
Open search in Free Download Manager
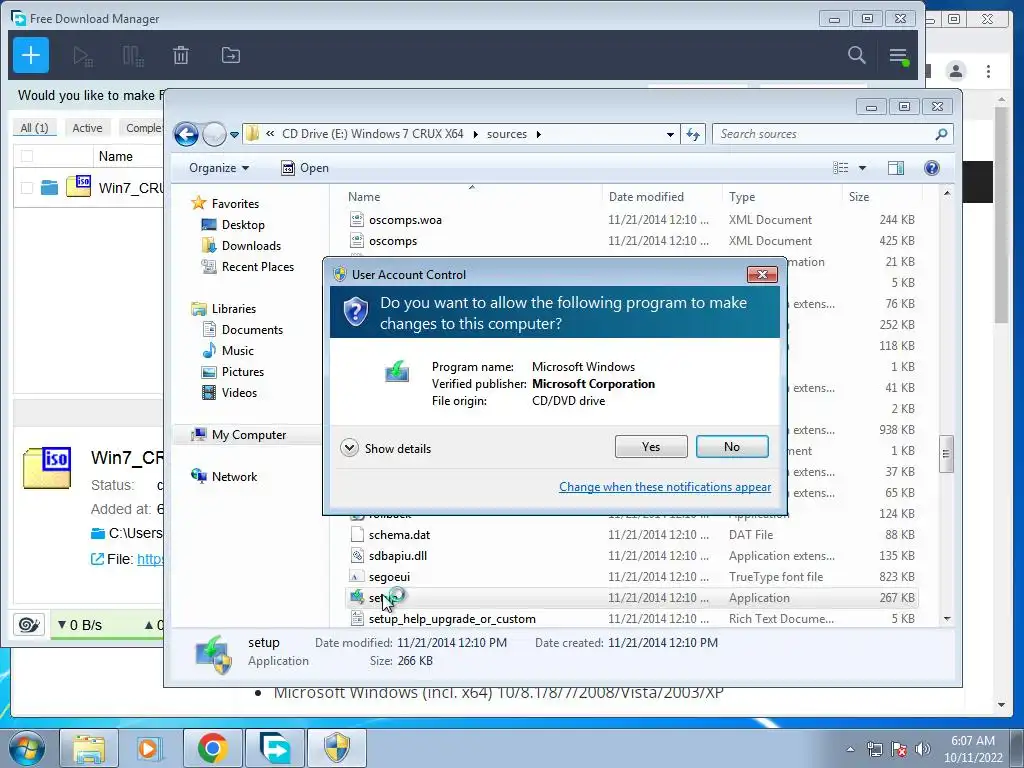point(856,56)
